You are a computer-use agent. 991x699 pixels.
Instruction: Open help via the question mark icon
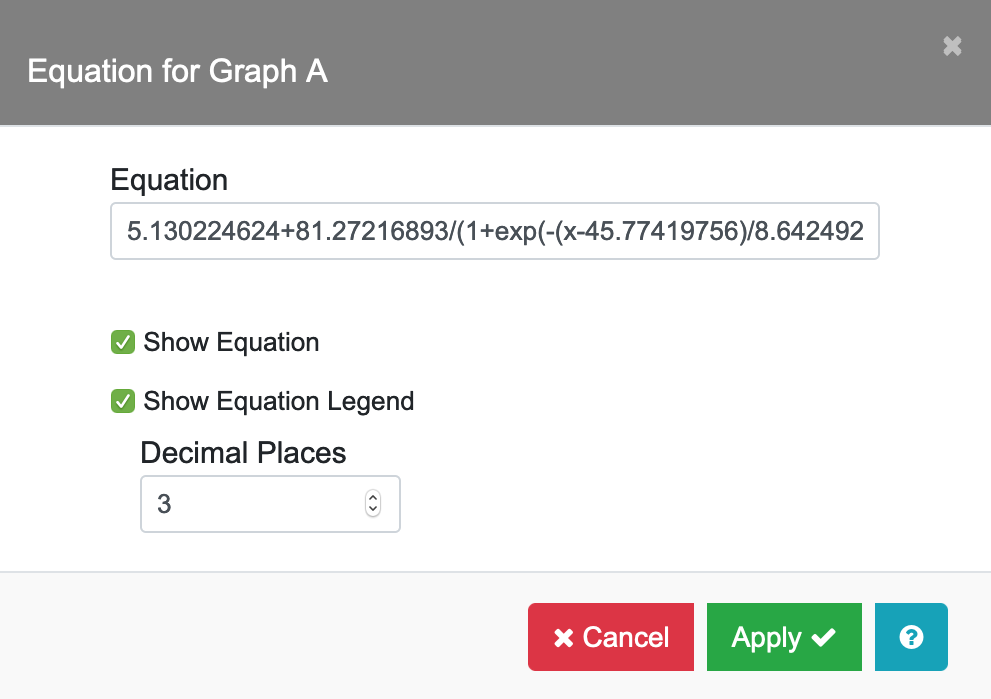click(910, 637)
